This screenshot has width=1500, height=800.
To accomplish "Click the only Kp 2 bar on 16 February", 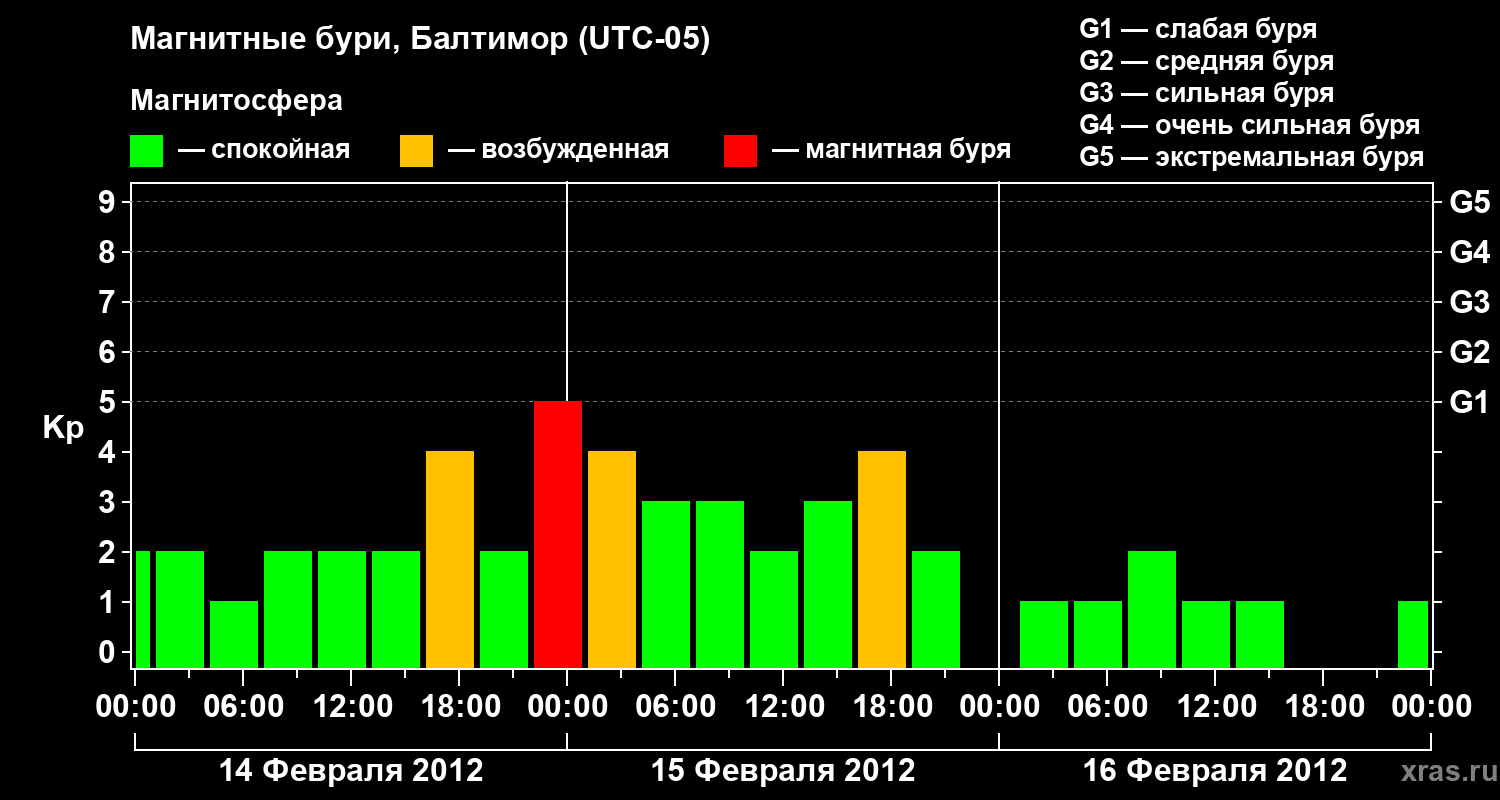I will tap(1152, 610).
